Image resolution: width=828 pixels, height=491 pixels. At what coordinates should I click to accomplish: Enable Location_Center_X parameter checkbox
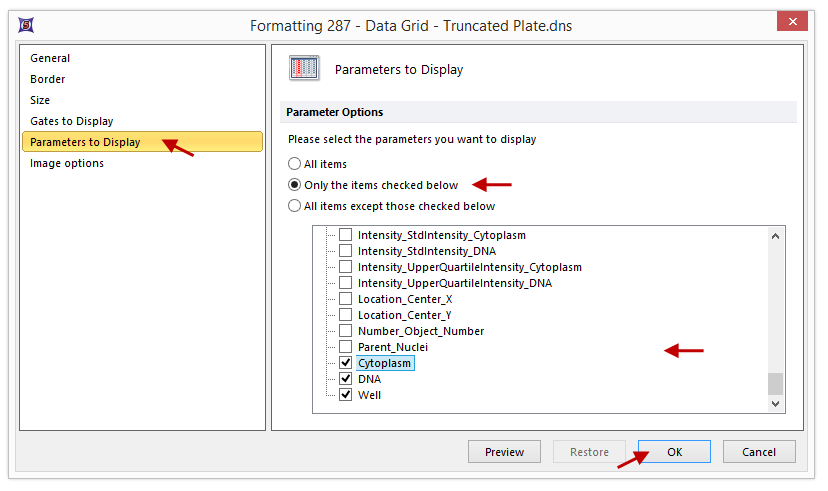tap(345, 299)
